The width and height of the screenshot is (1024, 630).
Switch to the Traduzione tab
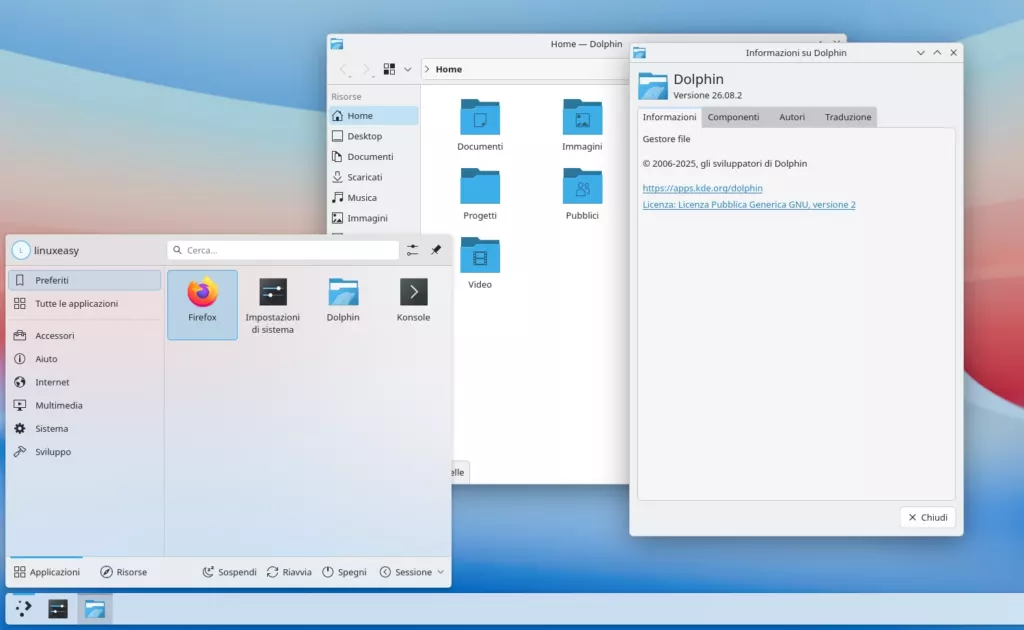[x=848, y=117]
